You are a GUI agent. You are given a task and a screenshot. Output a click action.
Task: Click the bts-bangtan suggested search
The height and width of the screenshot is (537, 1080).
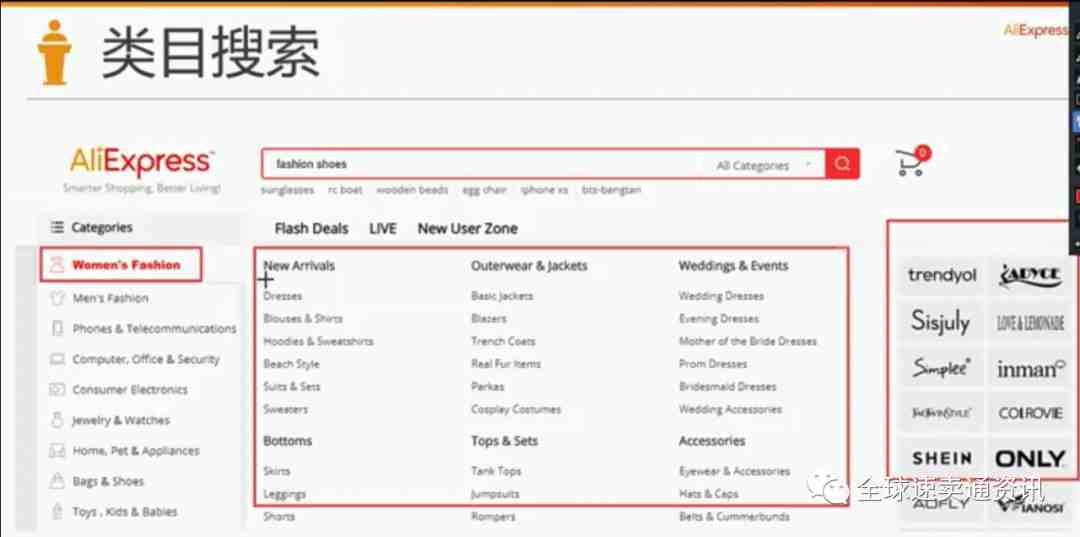pos(612,190)
